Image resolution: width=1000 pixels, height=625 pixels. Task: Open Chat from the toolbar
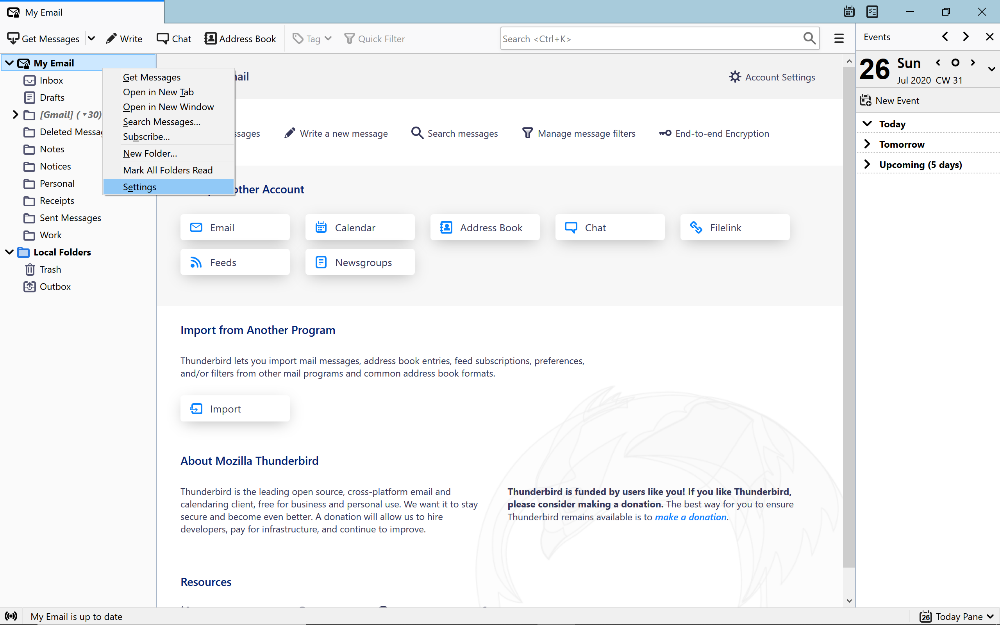point(173,38)
